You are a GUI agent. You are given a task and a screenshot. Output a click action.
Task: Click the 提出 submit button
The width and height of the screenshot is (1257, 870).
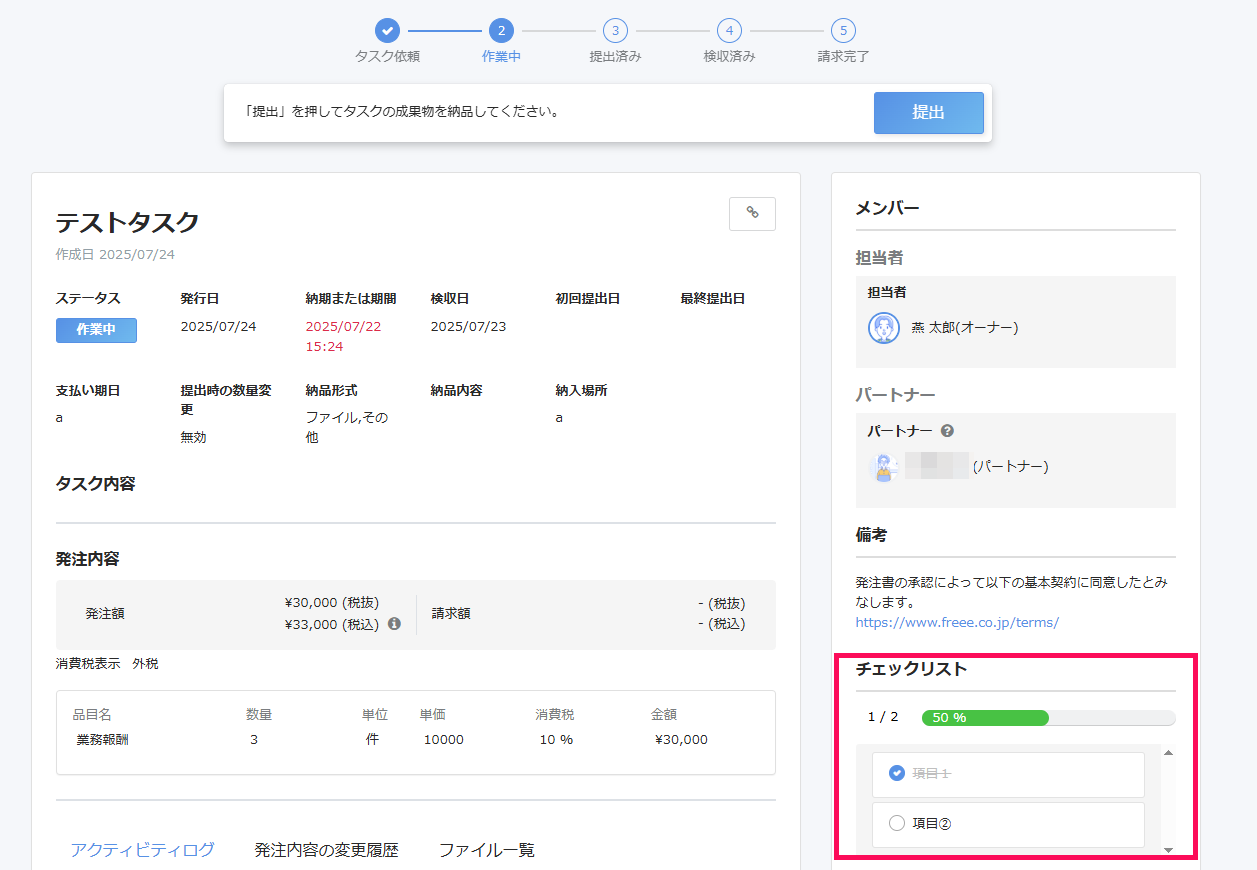click(929, 113)
